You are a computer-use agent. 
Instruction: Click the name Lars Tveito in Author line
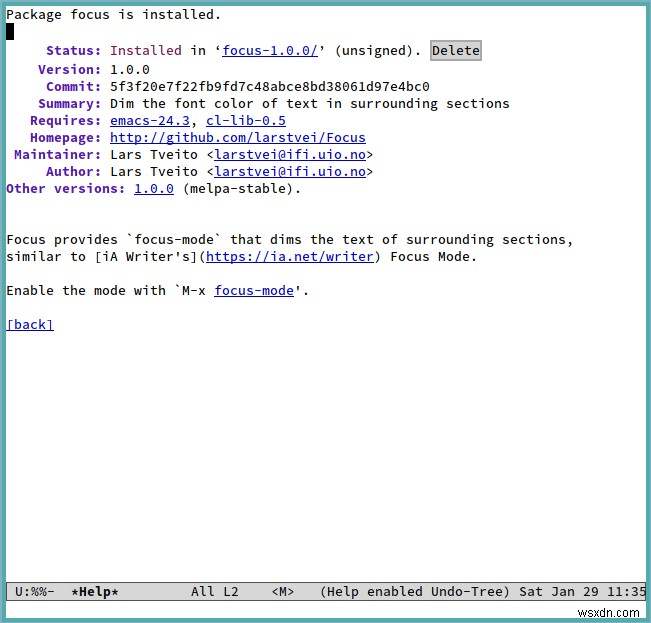point(154,172)
